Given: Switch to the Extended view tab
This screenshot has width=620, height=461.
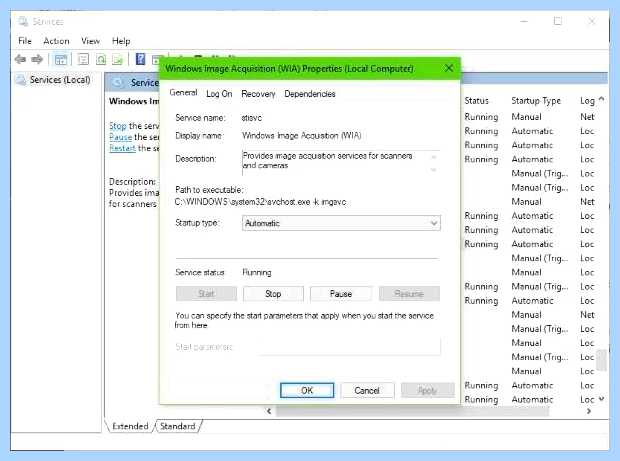Looking at the screenshot, I should pyautogui.click(x=130, y=426).
